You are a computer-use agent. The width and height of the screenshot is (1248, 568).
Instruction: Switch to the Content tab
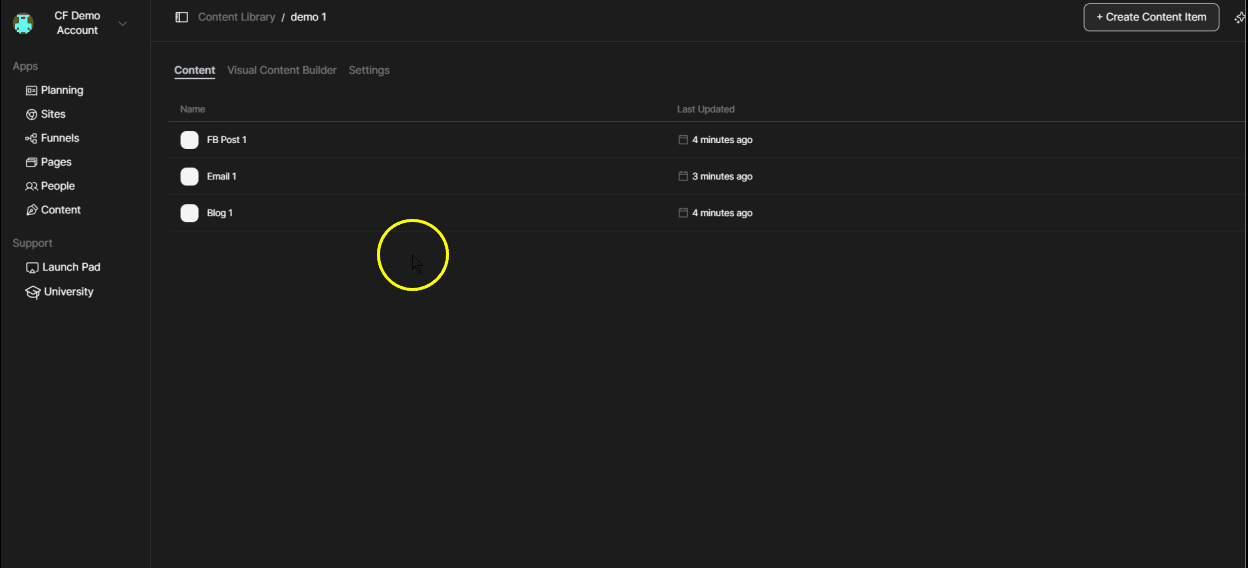click(x=195, y=70)
